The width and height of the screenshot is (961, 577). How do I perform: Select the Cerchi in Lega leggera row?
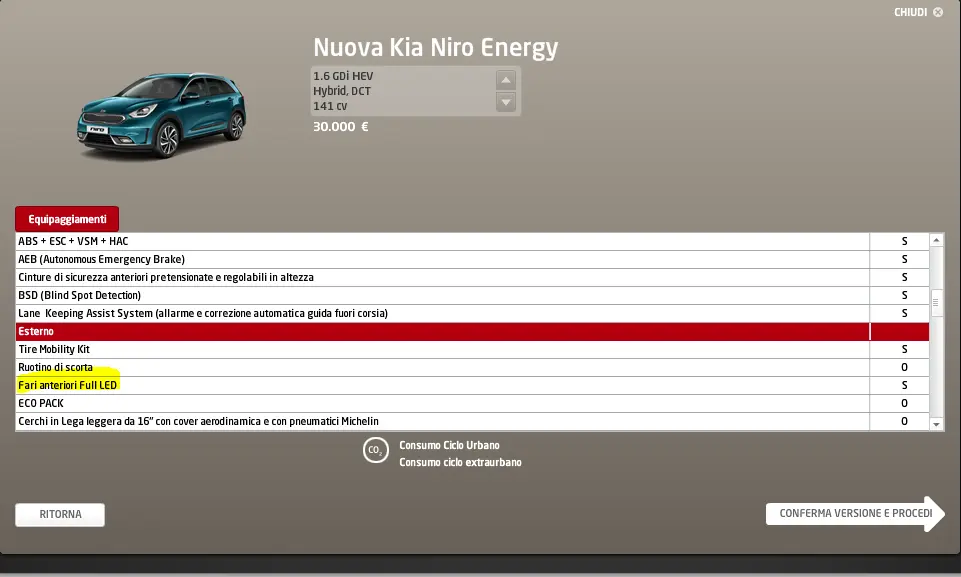472,421
